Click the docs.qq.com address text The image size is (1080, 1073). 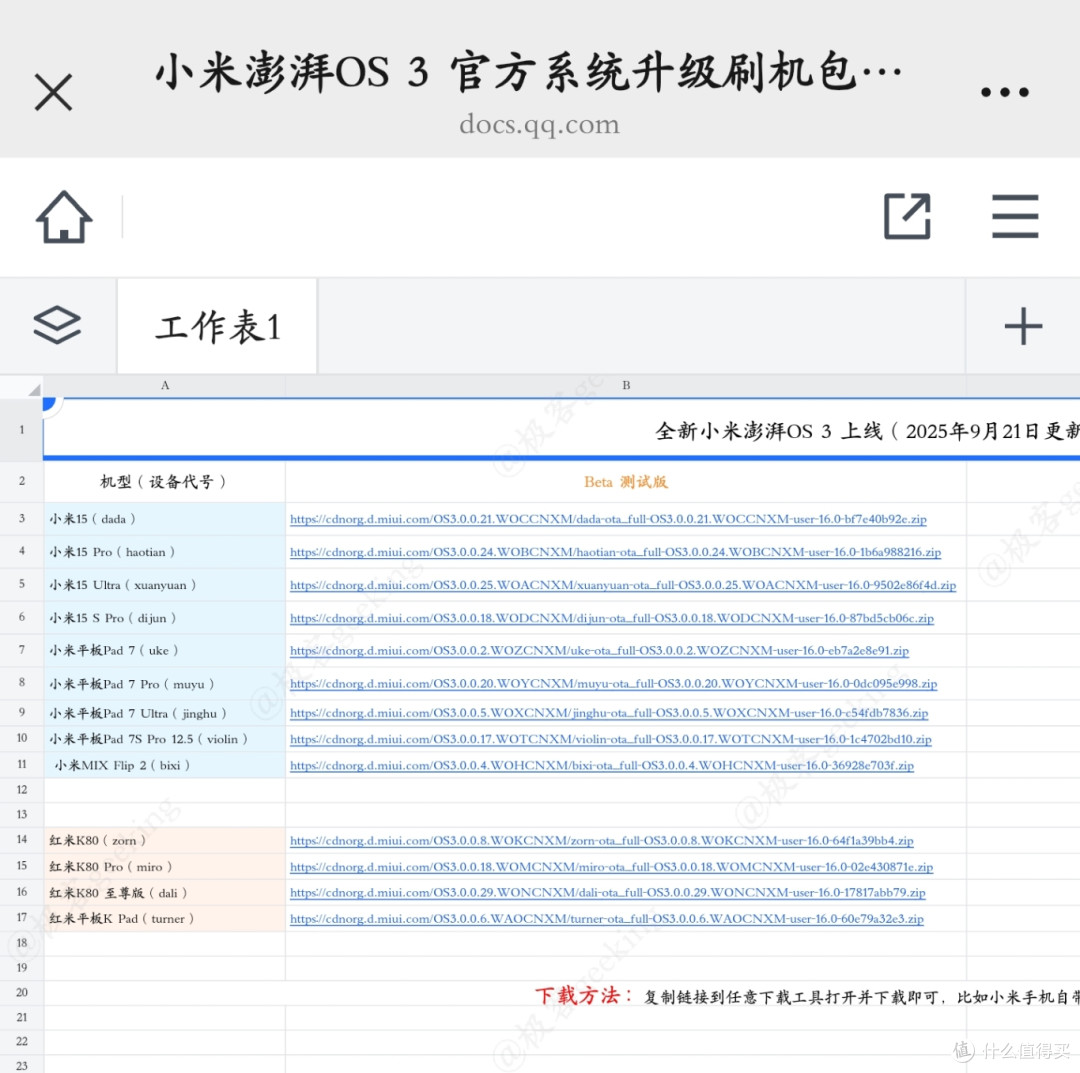[x=539, y=125]
